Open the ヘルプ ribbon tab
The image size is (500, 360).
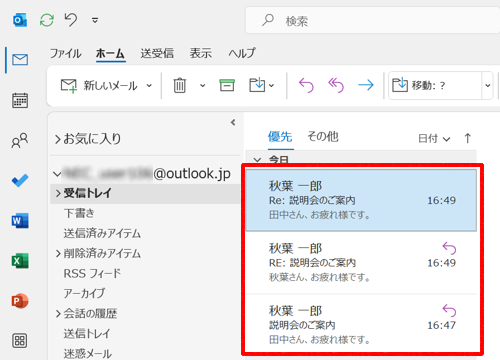242,53
